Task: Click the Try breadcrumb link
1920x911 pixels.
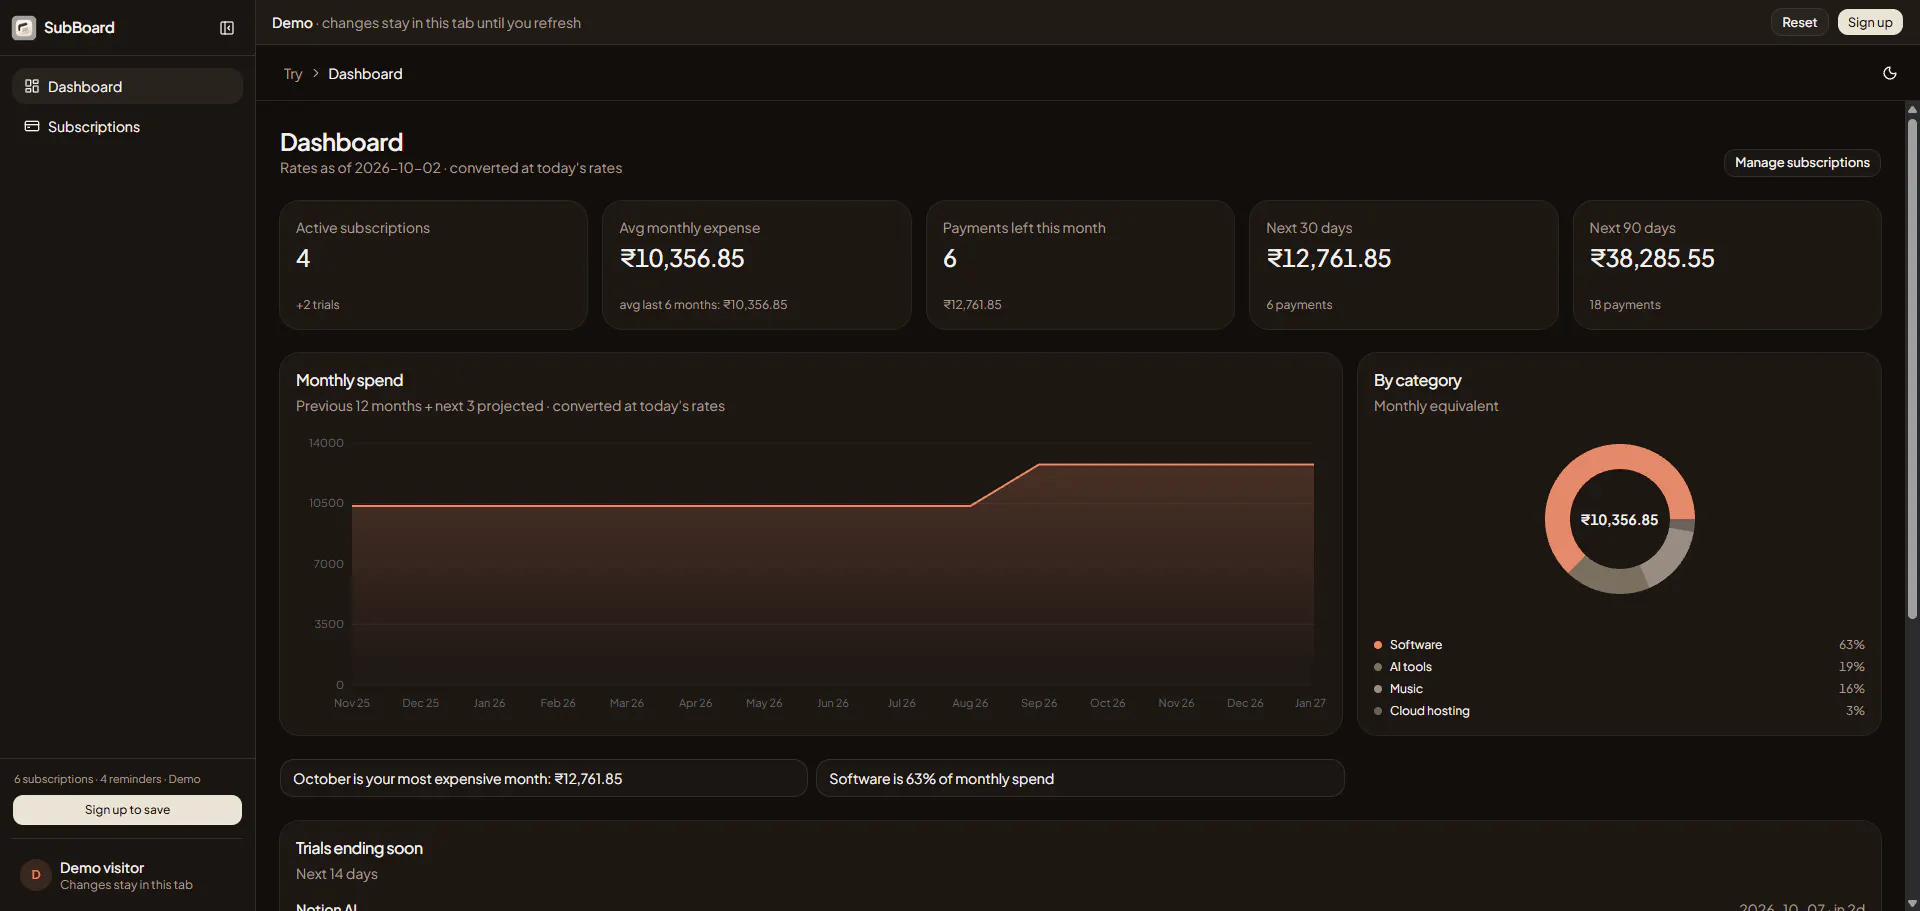Action: (293, 74)
